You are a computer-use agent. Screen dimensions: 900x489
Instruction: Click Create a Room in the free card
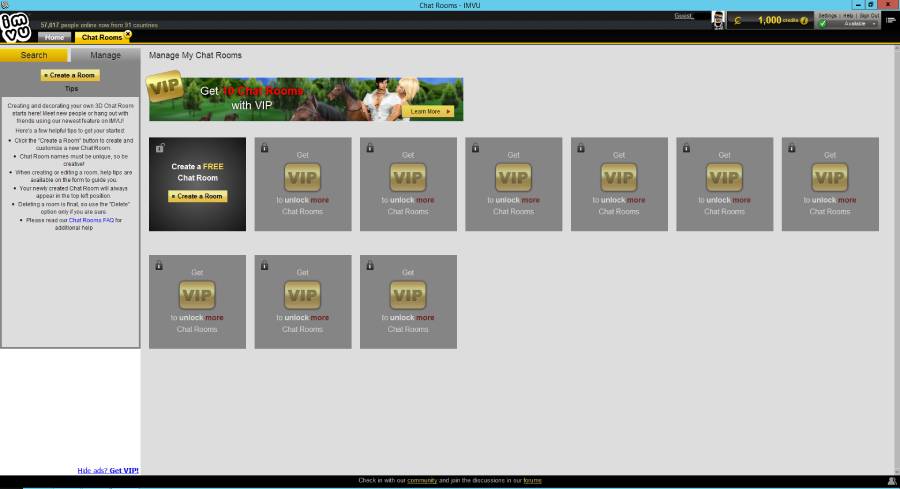(197, 196)
